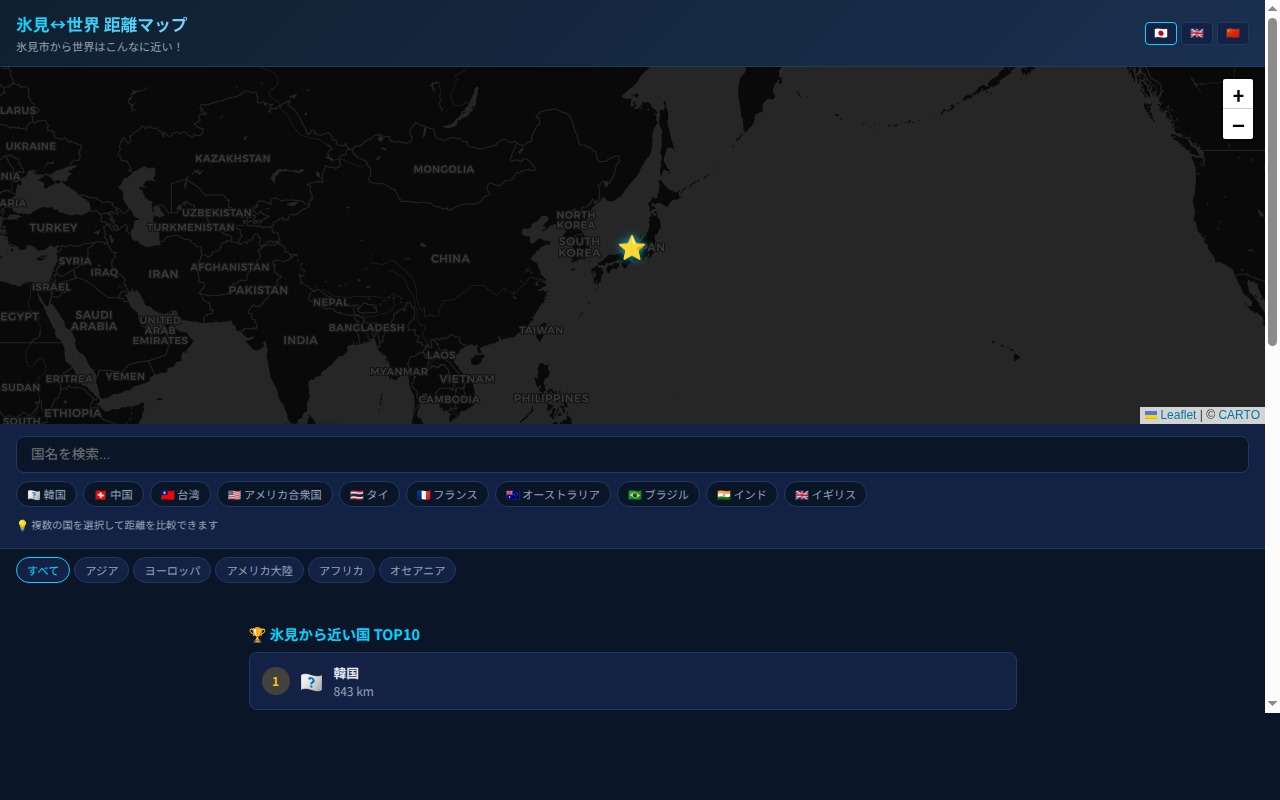Focus the 国名を検索 search field

point(632,454)
